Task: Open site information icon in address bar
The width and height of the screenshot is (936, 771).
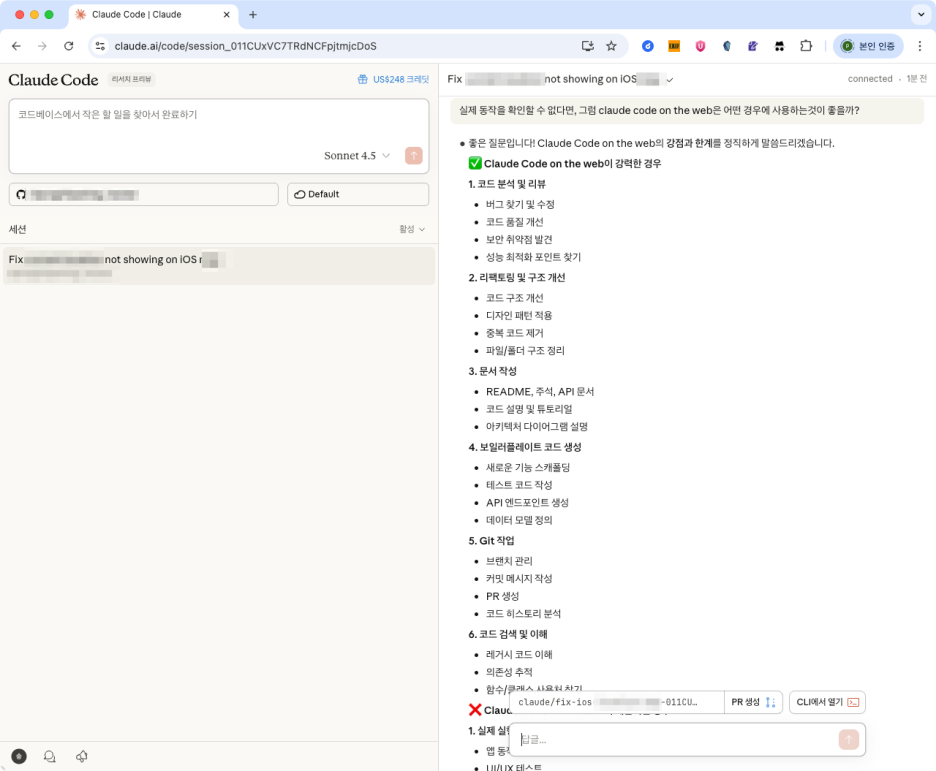Action: [100, 46]
